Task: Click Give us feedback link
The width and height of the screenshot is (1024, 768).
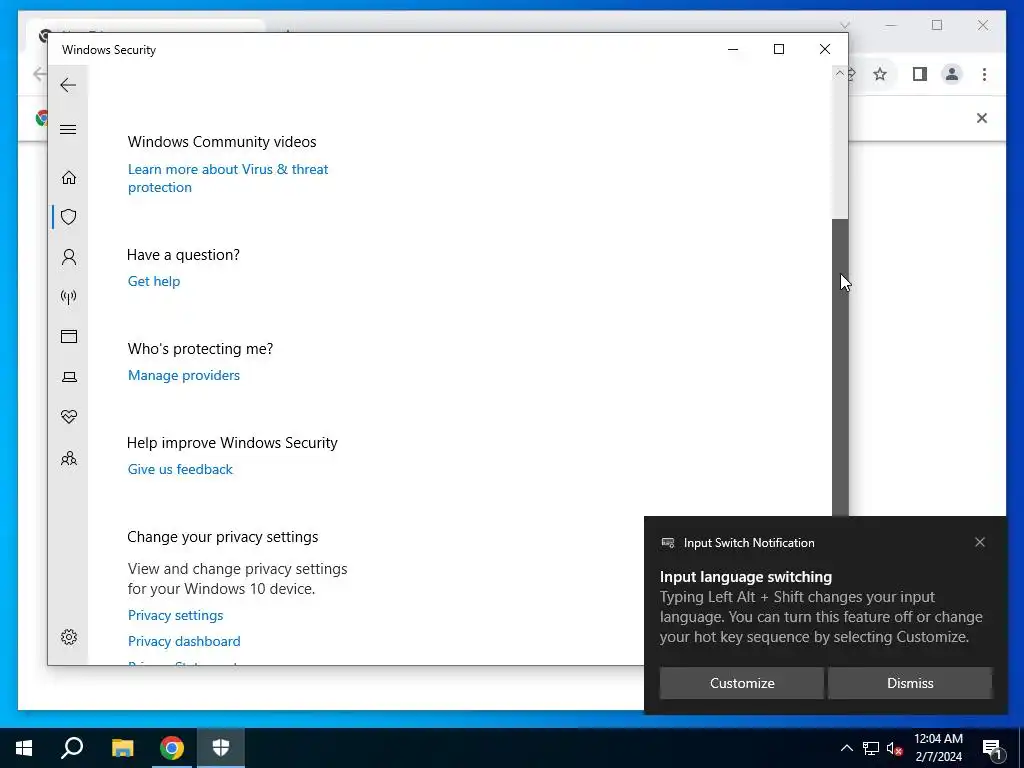Action: 180,470
